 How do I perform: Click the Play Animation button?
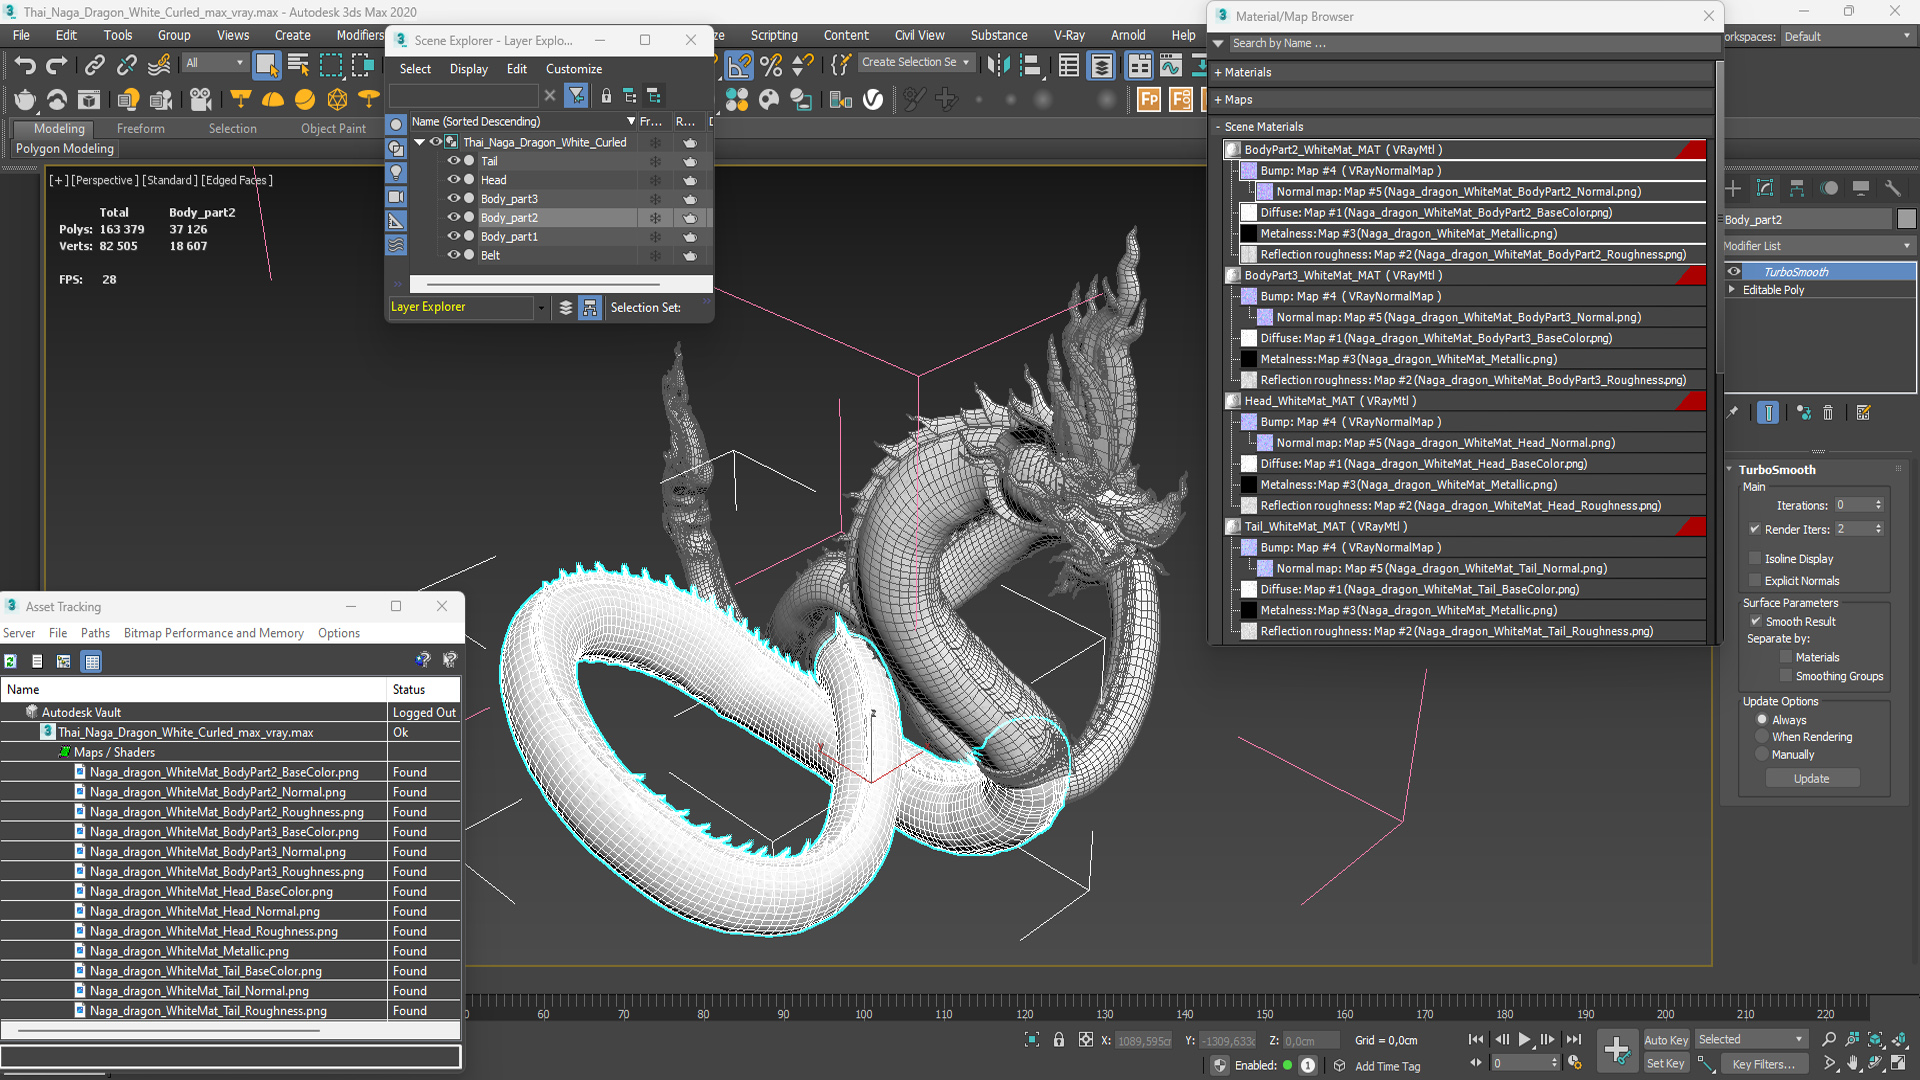(1524, 1040)
